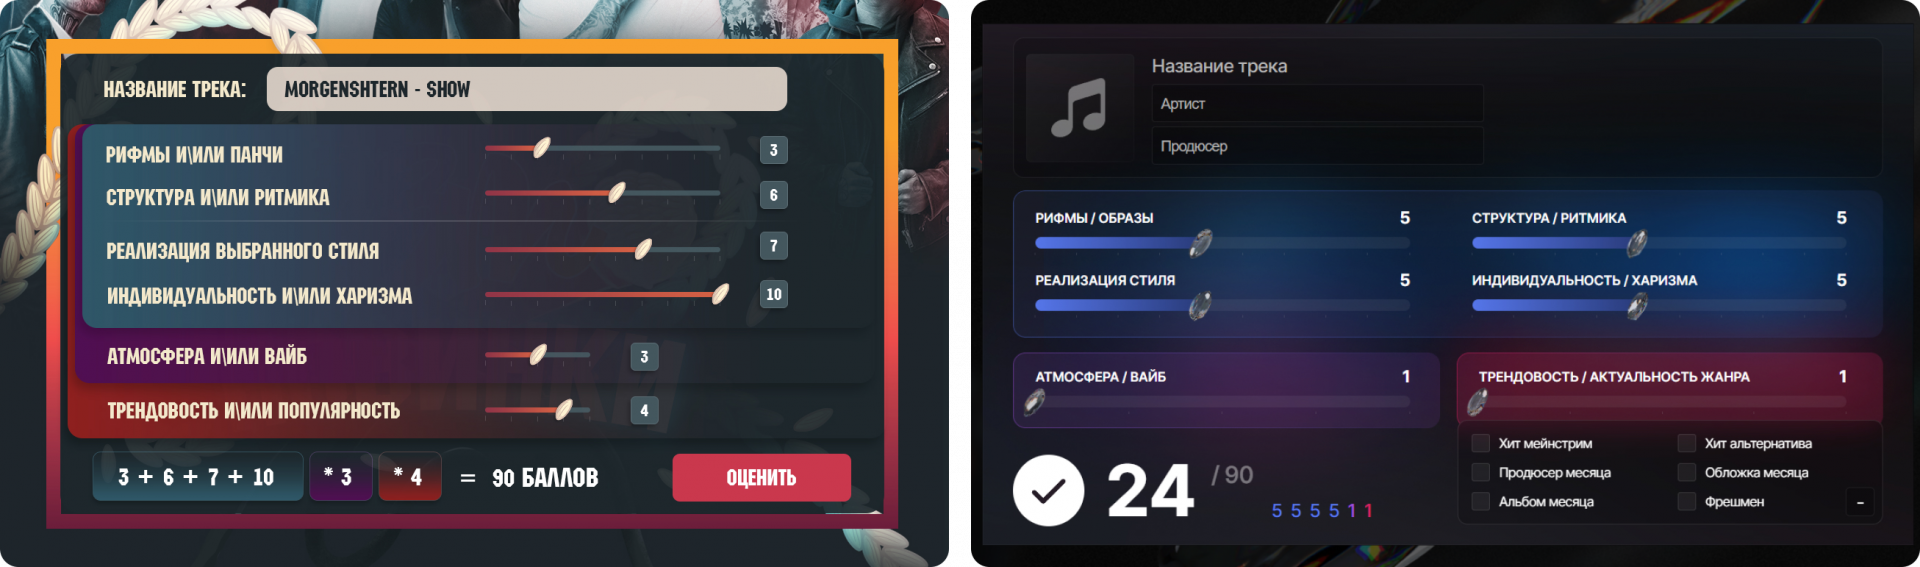Enable the Хит мейнстрим checkbox
Viewport: 1920px width, 567px height.
click(1481, 443)
